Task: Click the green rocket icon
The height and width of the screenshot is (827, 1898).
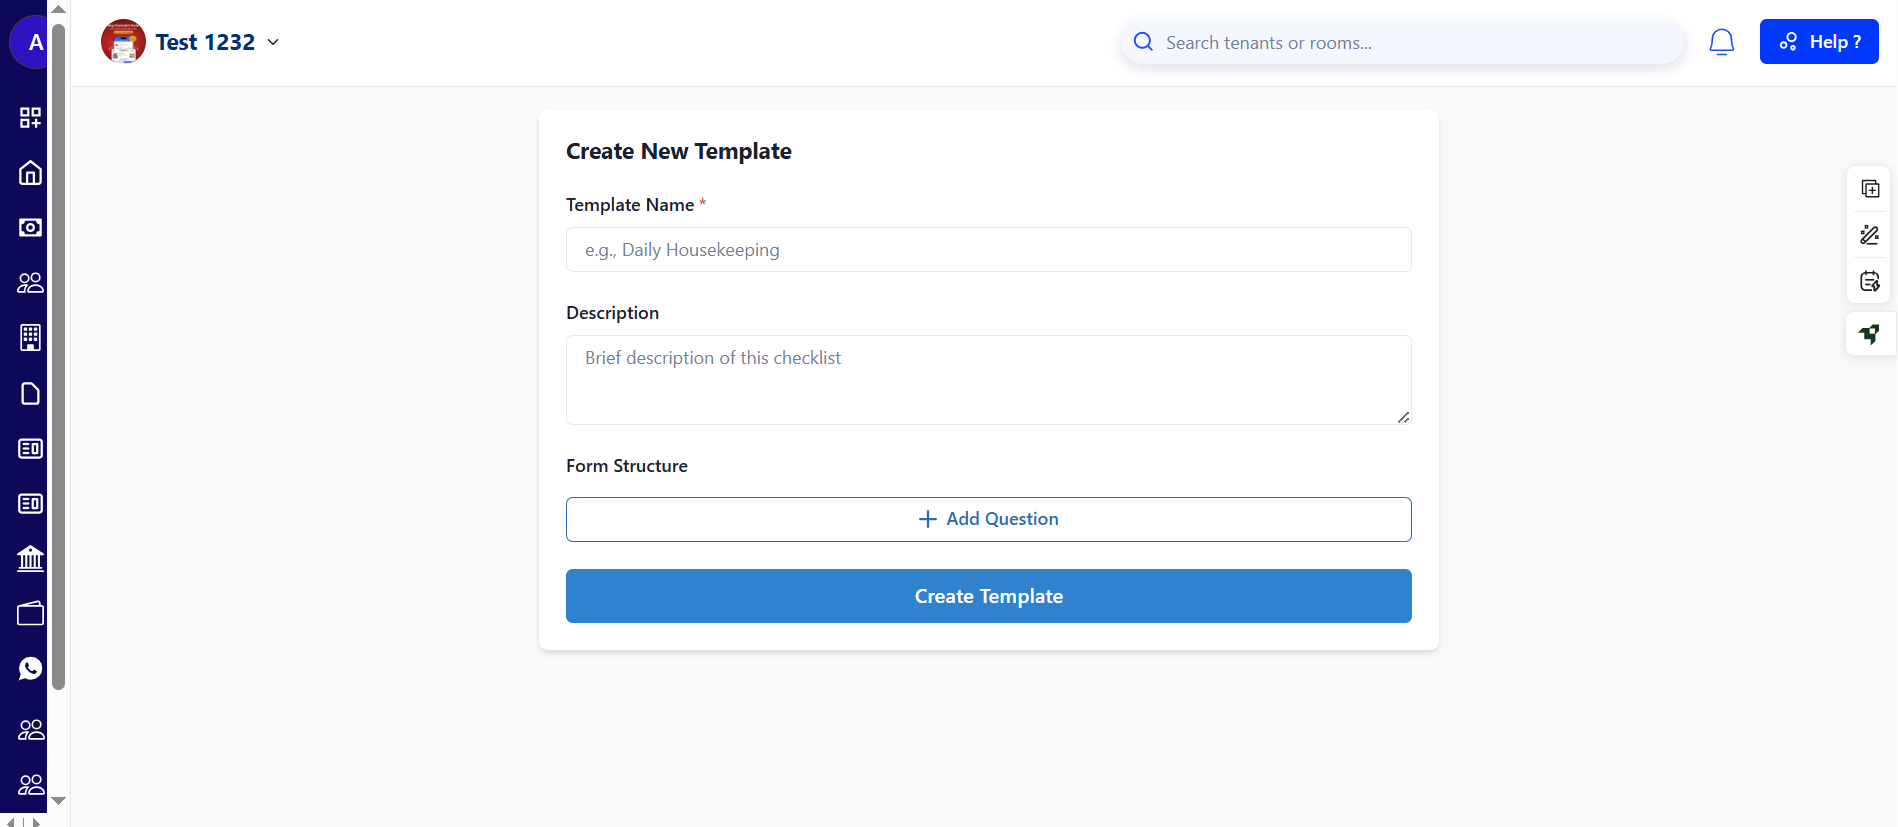Action: click(x=1869, y=334)
